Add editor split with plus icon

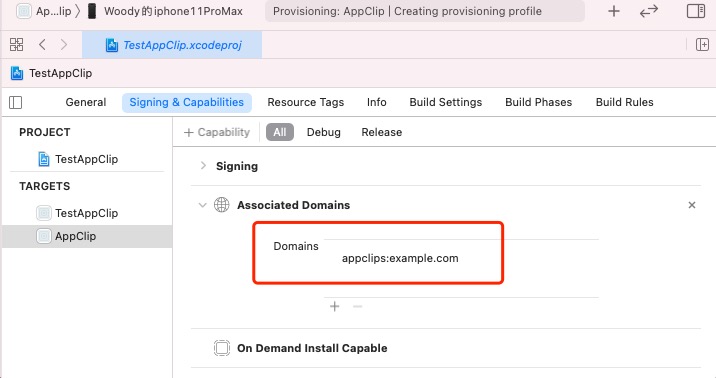point(702,44)
